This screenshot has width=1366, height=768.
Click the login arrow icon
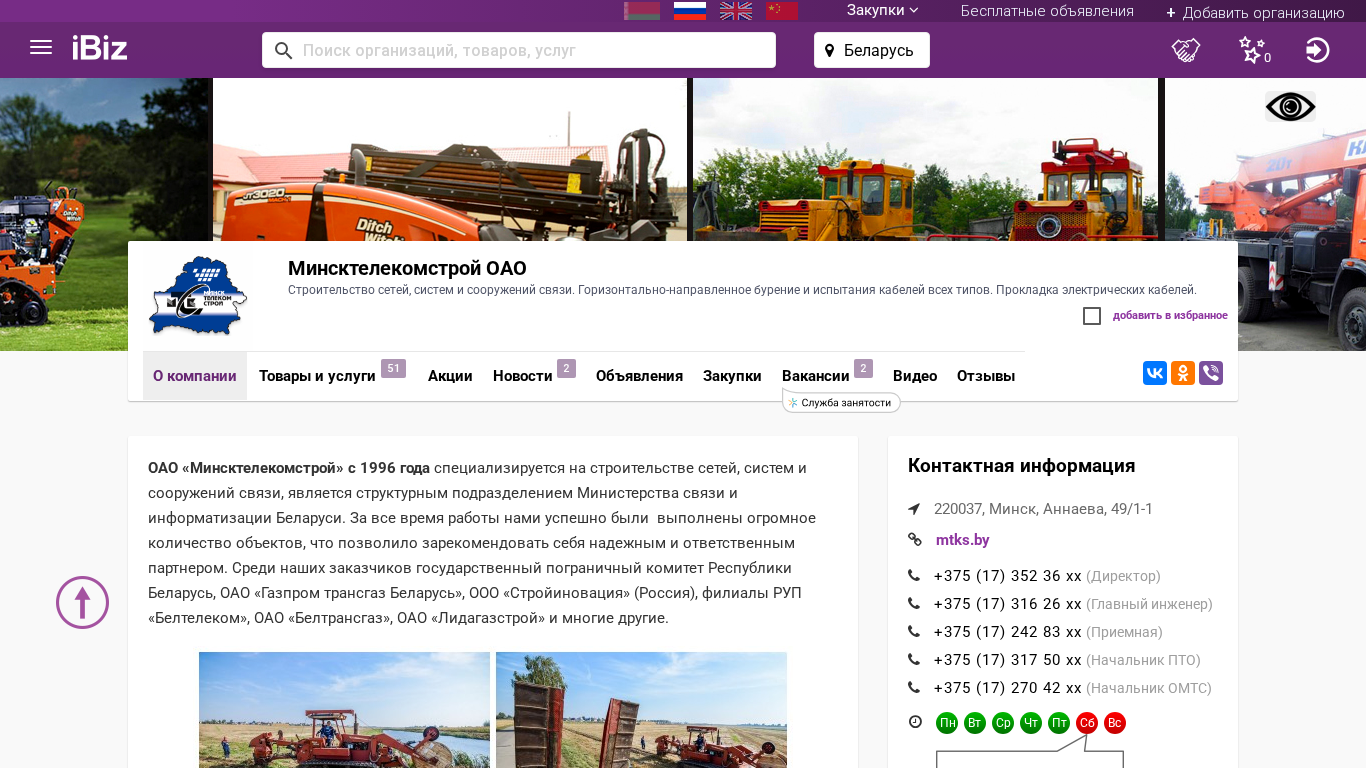click(x=1318, y=50)
